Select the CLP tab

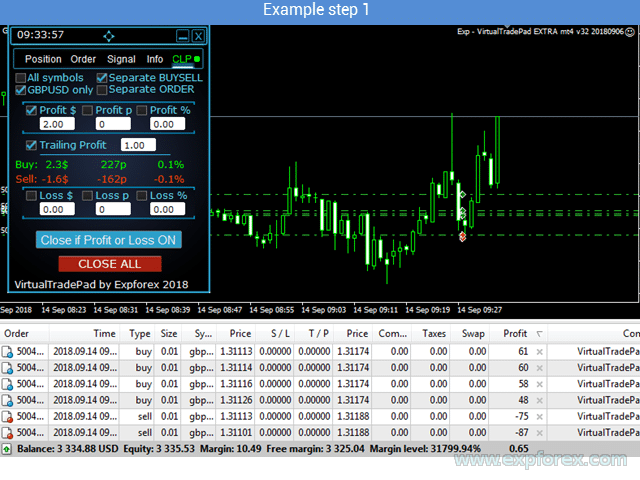coord(182,59)
